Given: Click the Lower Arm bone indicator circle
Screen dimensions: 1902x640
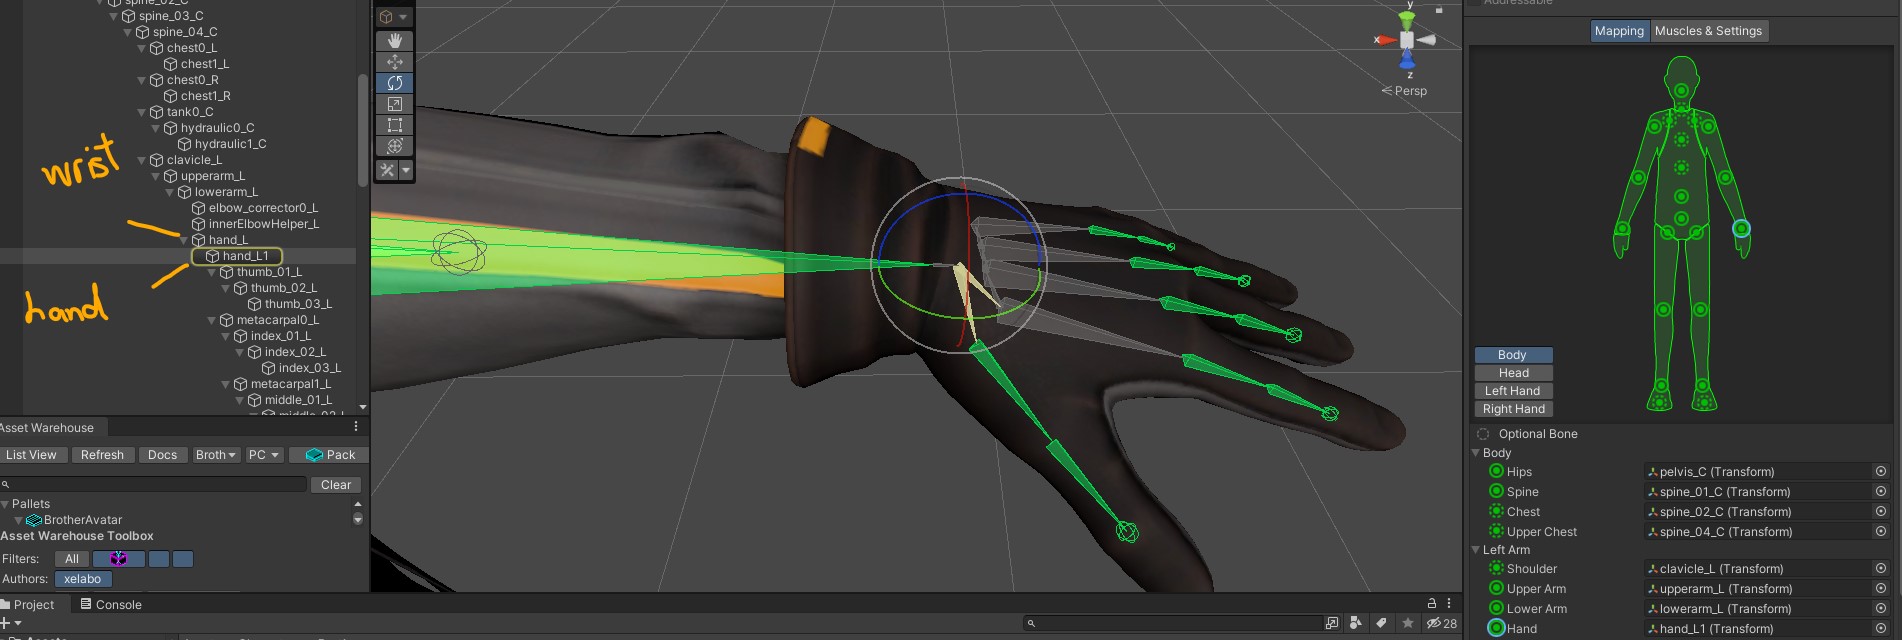Looking at the screenshot, I should click(x=1496, y=608).
